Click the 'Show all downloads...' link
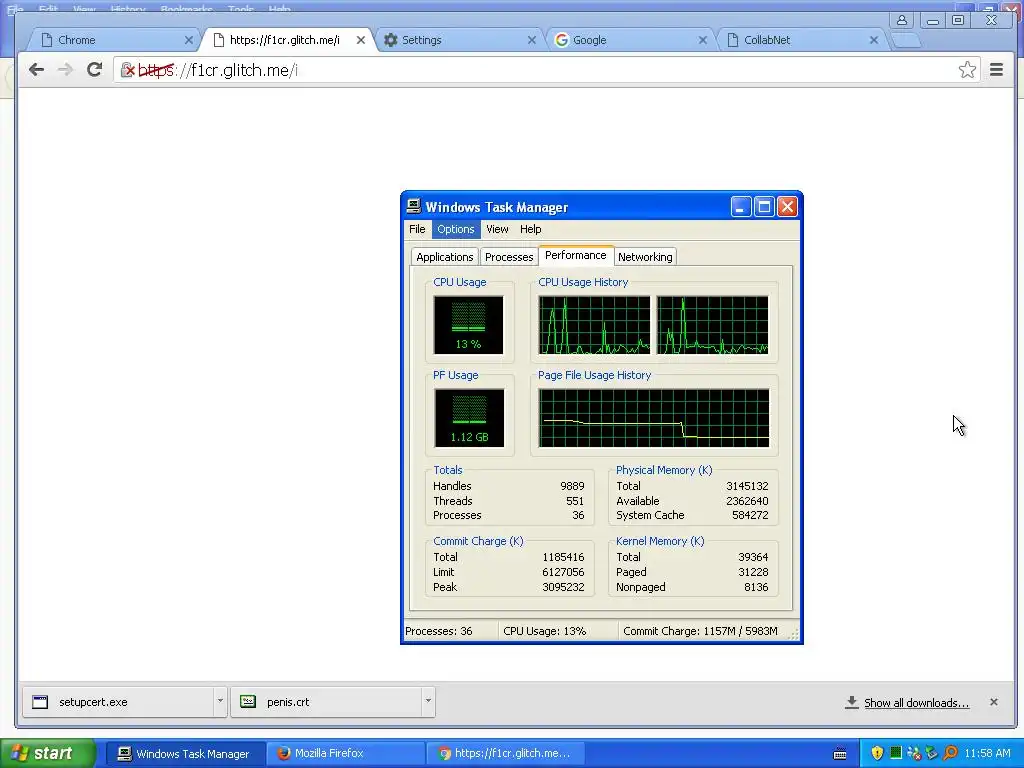This screenshot has height=768, width=1024. click(916, 703)
